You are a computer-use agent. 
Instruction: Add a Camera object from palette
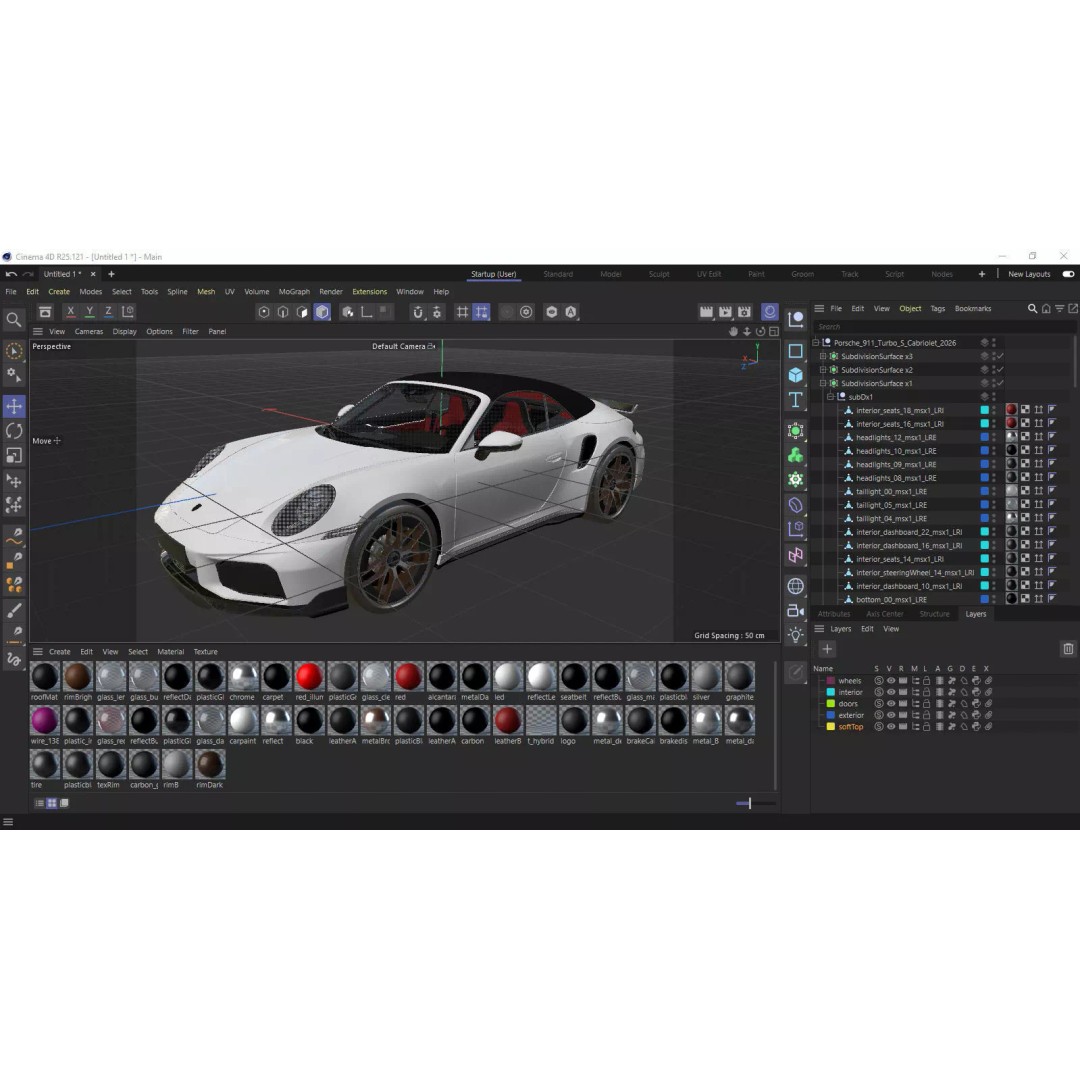tap(796, 610)
